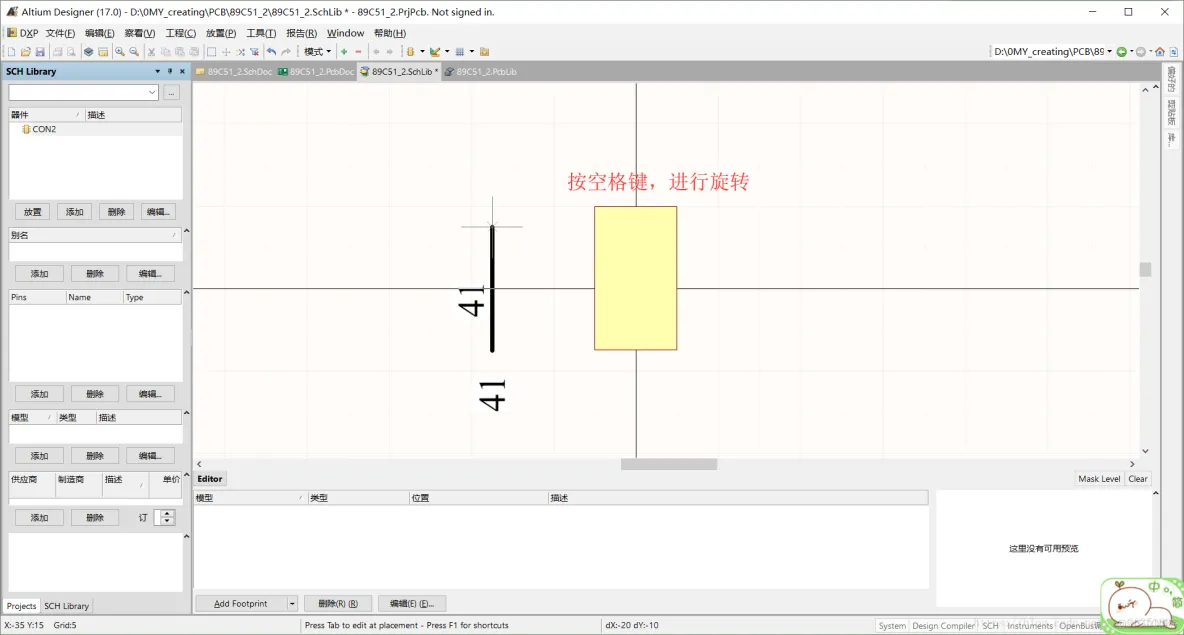Click the Mask Level button
Image resolution: width=1184 pixels, height=635 pixels.
pos(1099,479)
